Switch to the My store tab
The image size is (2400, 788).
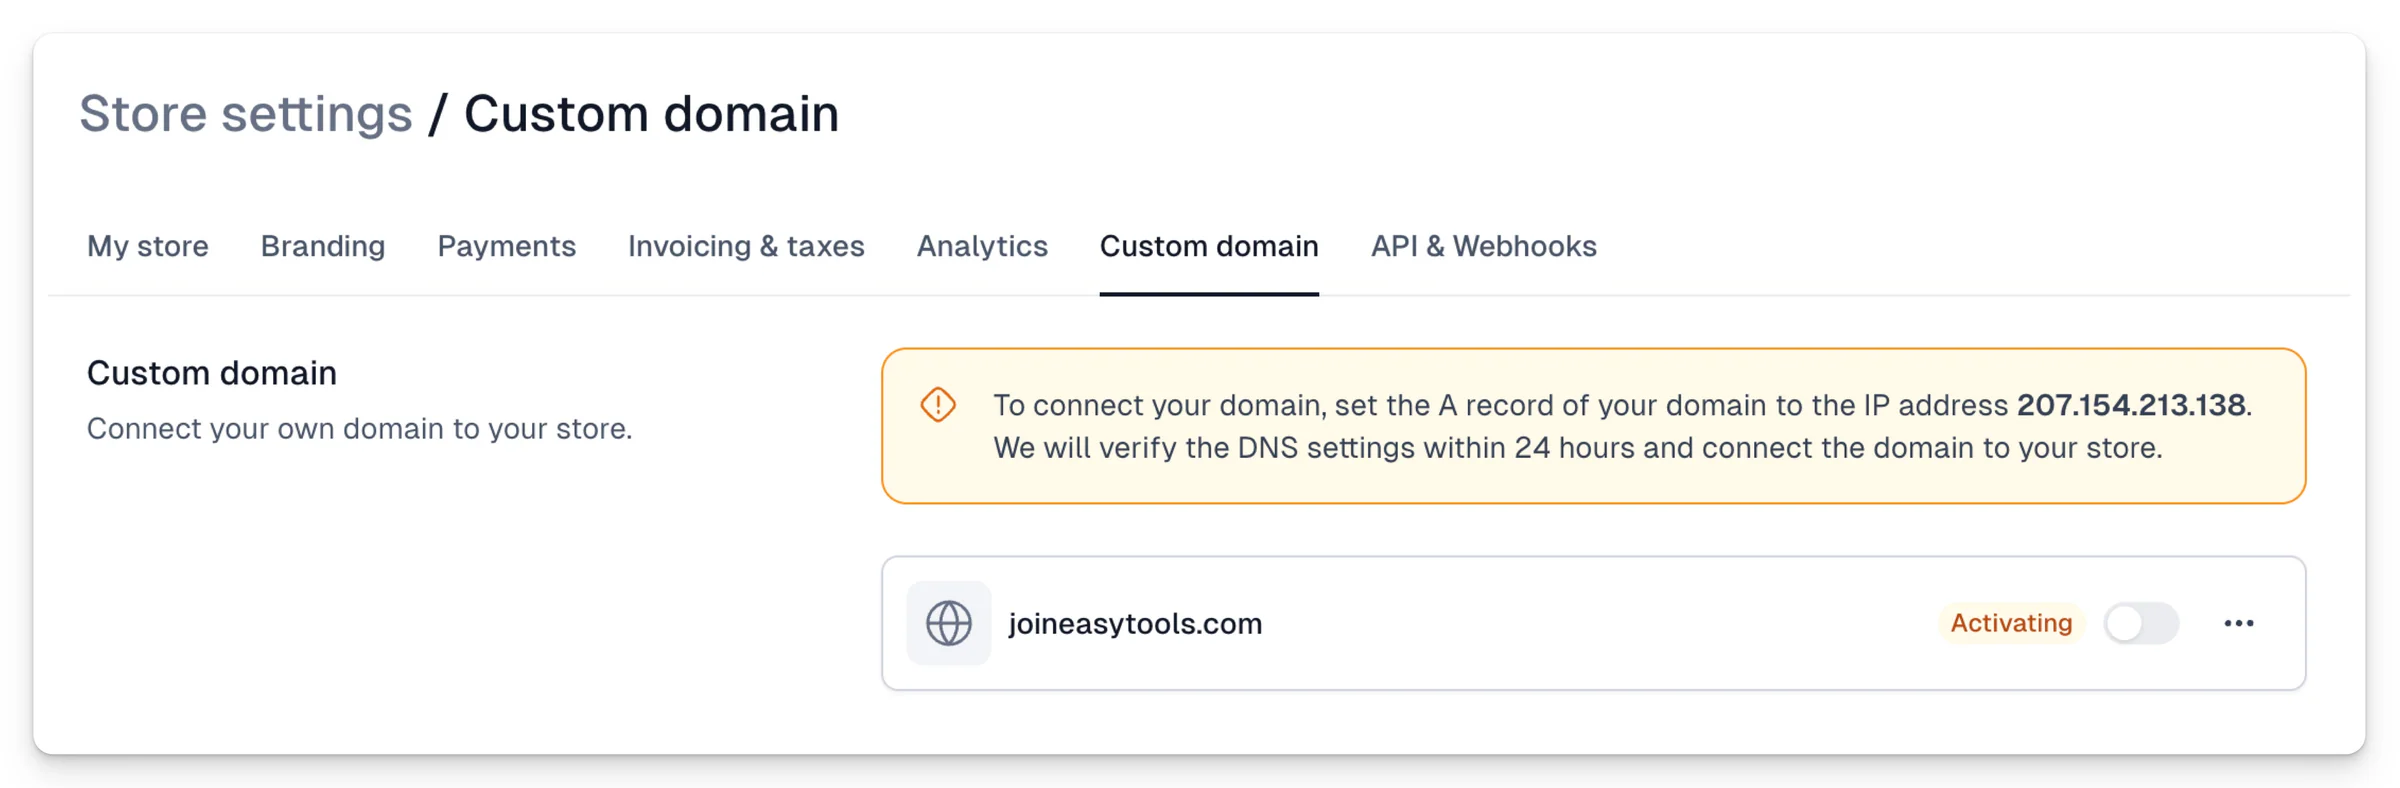click(x=148, y=246)
